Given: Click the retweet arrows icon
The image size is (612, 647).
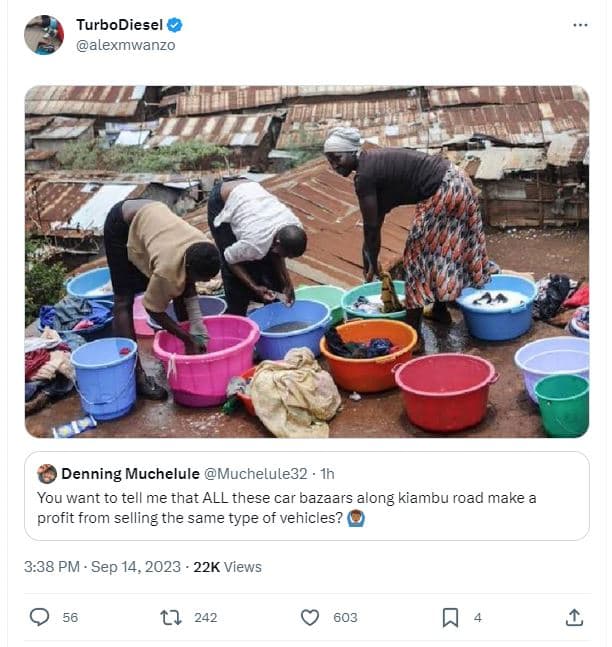Looking at the screenshot, I should [x=171, y=617].
